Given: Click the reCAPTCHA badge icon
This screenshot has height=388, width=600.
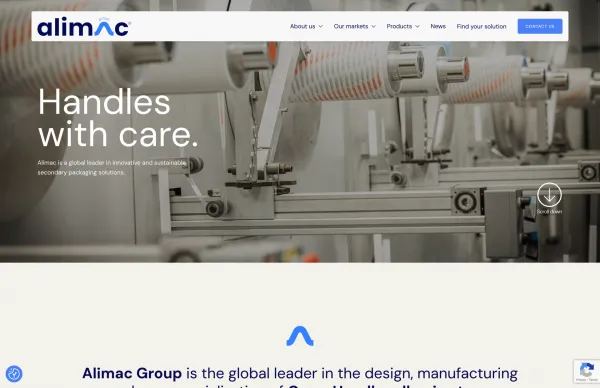Looking at the screenshot, I should coord(587,370).
